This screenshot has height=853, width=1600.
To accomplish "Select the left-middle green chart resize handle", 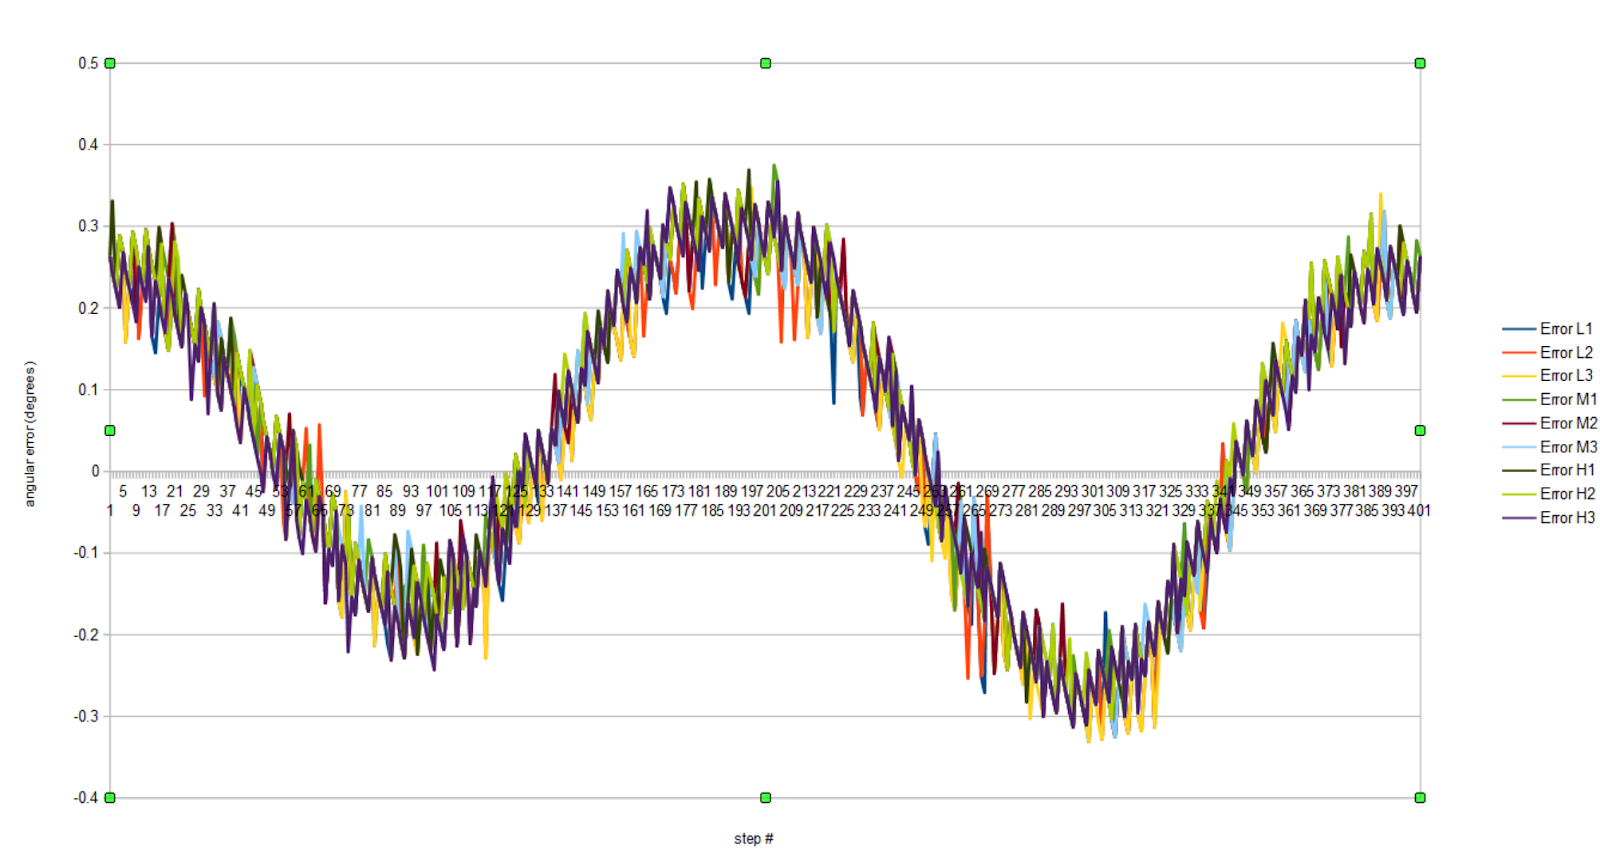I will pyautogui.click(x=110, y=430).
